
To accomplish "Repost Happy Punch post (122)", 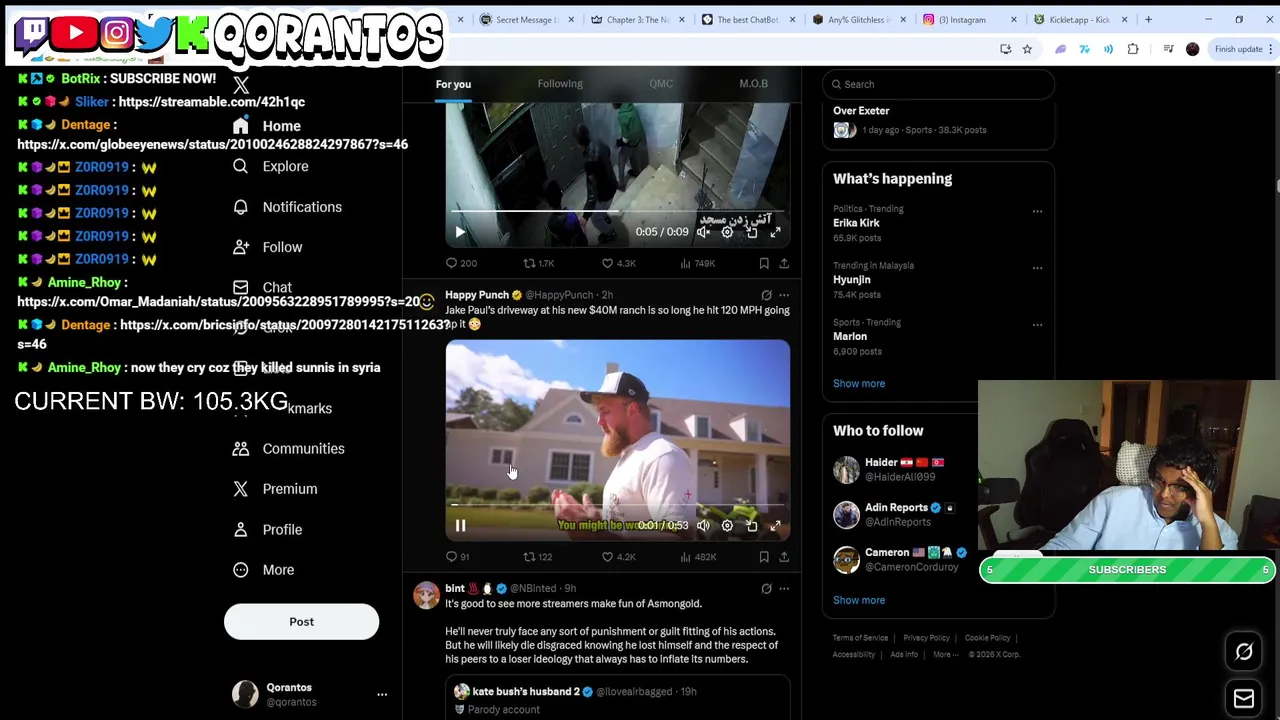I will tap(537, 557).
